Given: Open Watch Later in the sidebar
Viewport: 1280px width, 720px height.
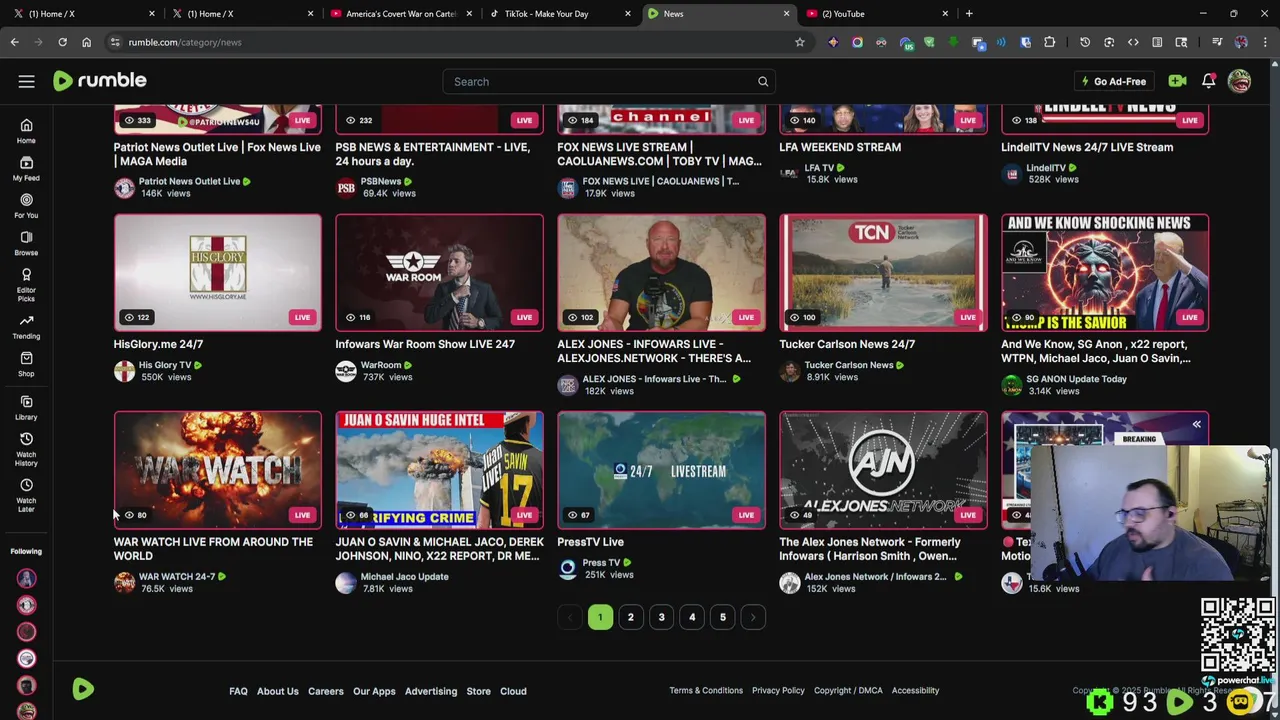Looking at the screenshot, I should click(x=26, y=495).
